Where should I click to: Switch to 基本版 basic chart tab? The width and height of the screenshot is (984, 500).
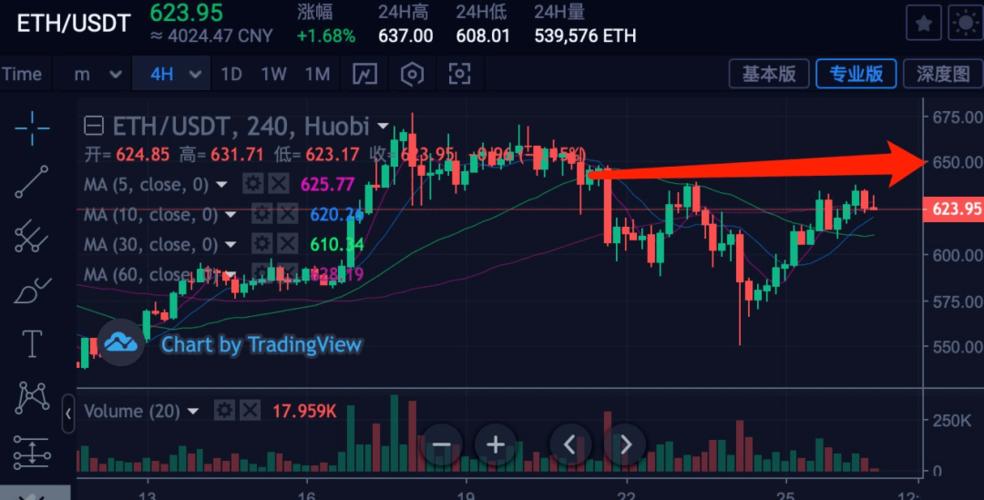[x=768, y=74]
